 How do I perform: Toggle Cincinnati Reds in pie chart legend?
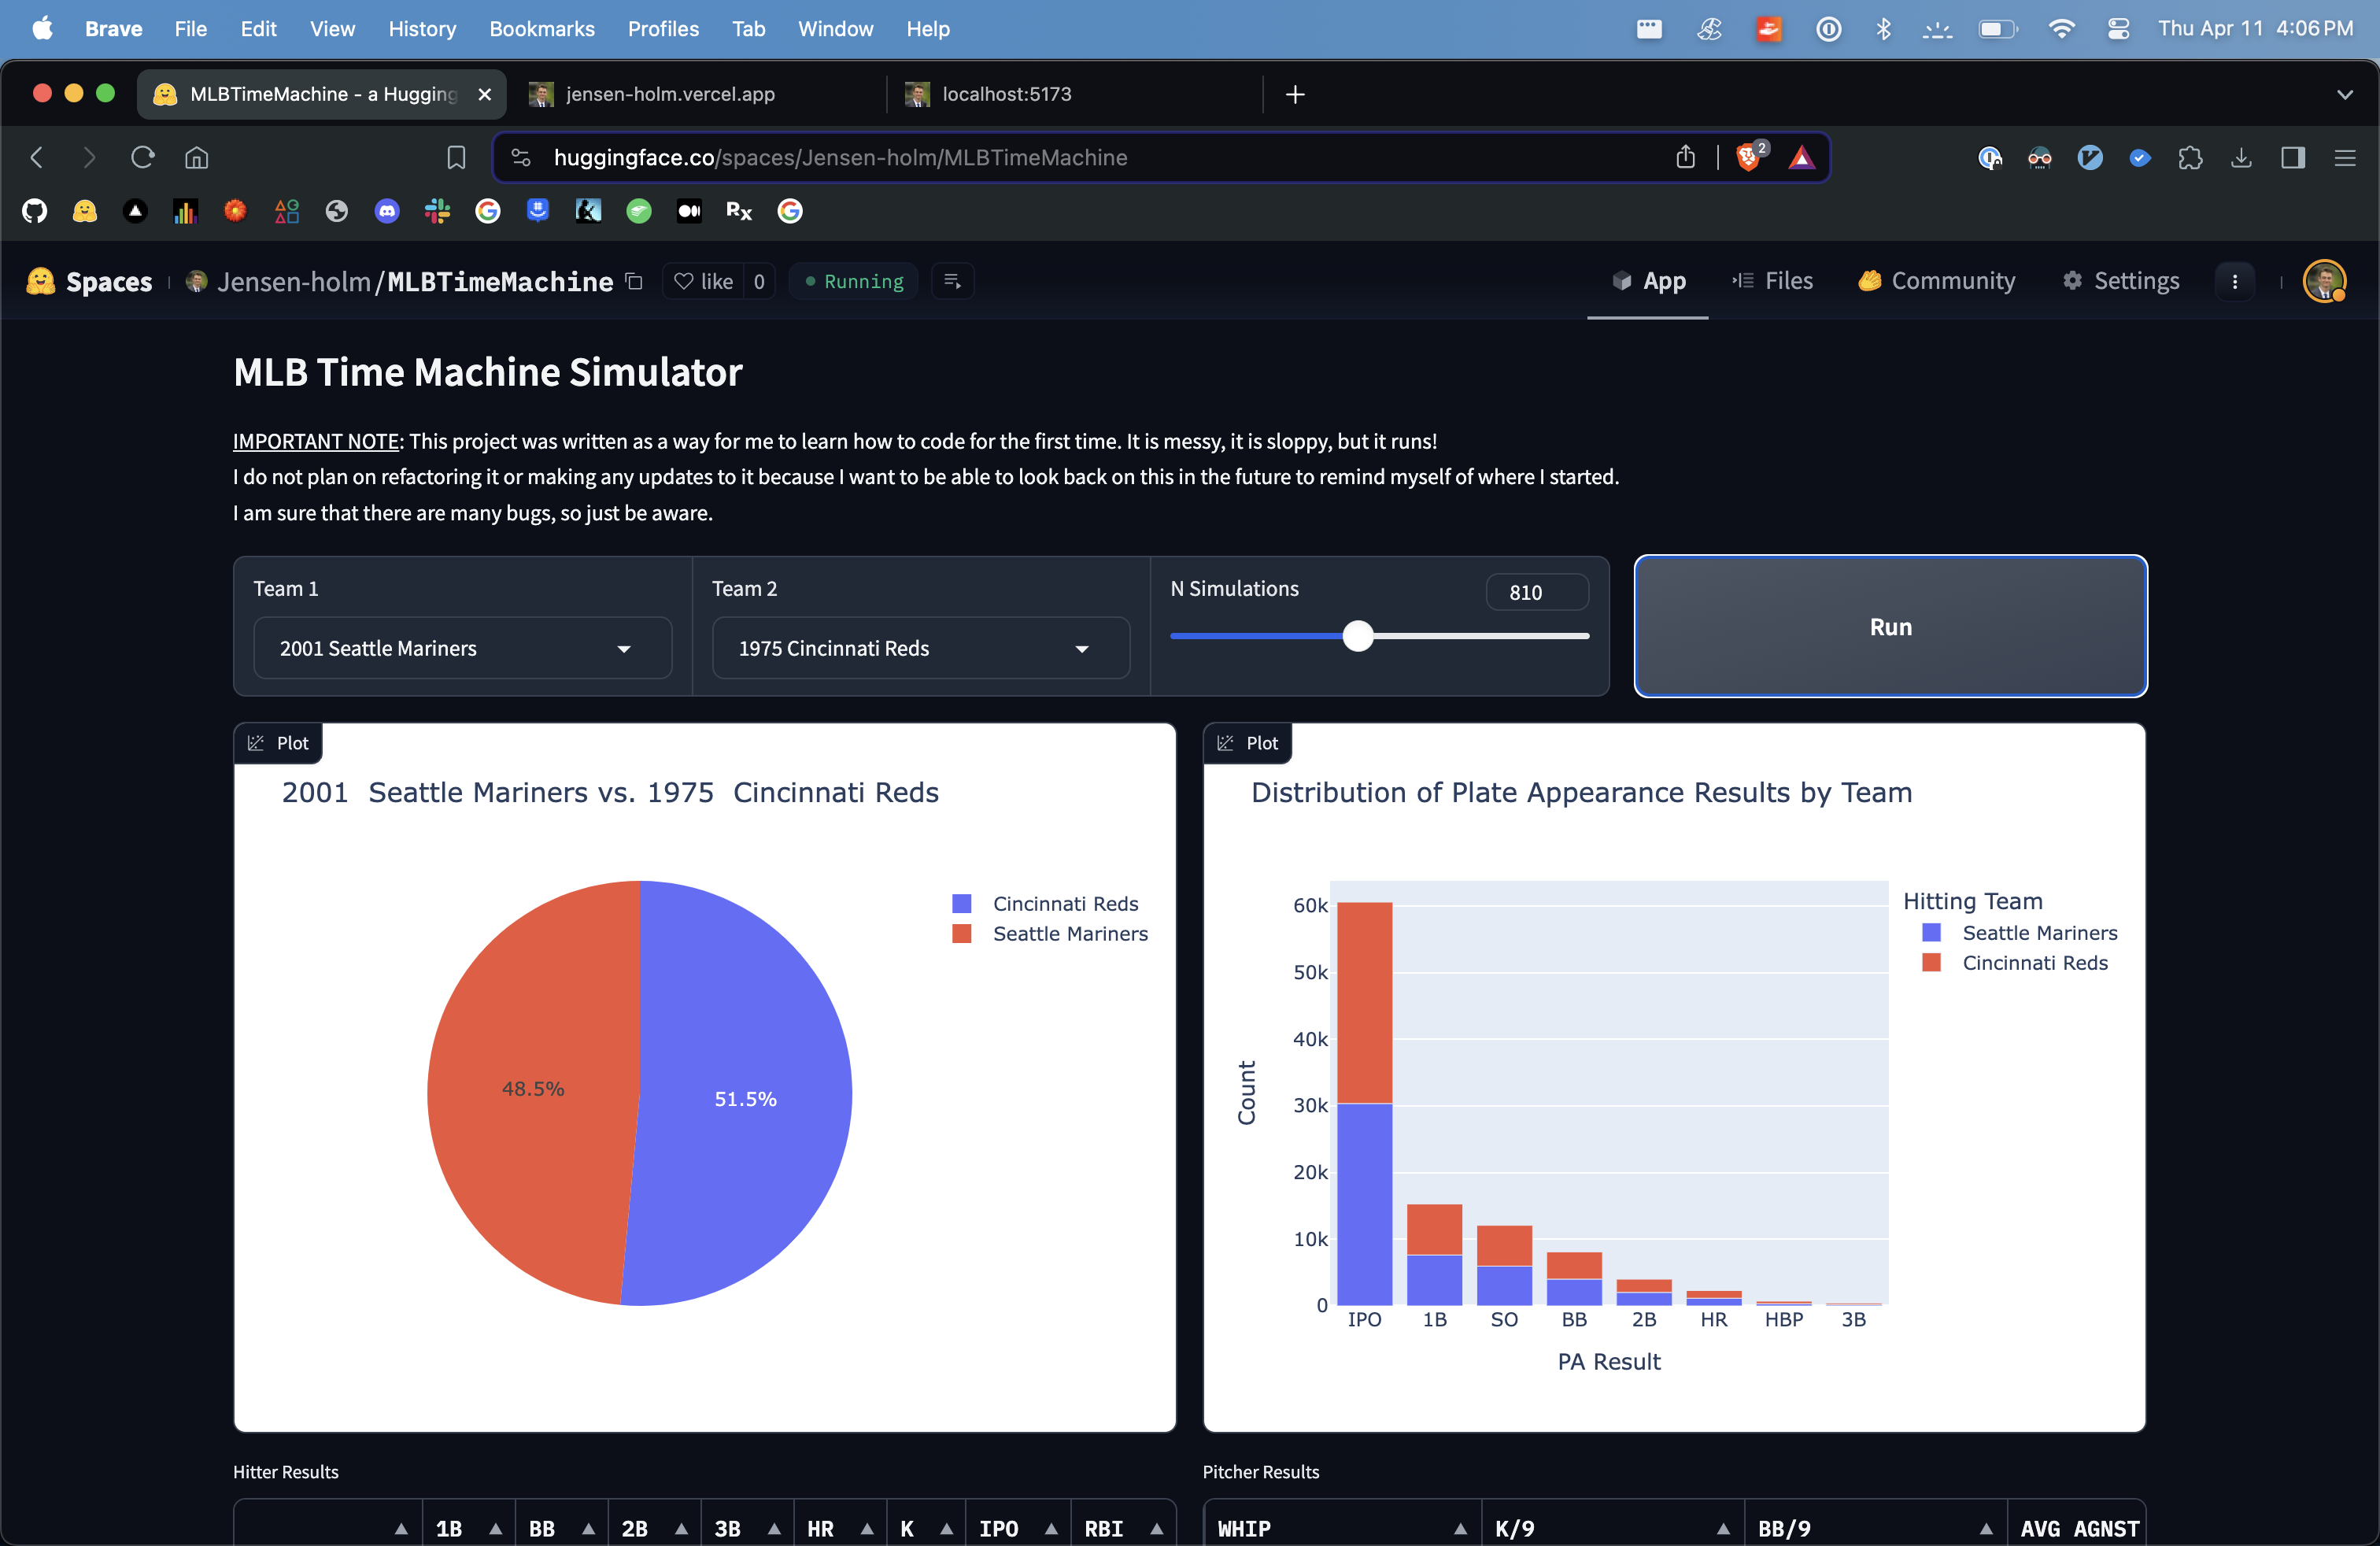click(x=1045, y=903)
